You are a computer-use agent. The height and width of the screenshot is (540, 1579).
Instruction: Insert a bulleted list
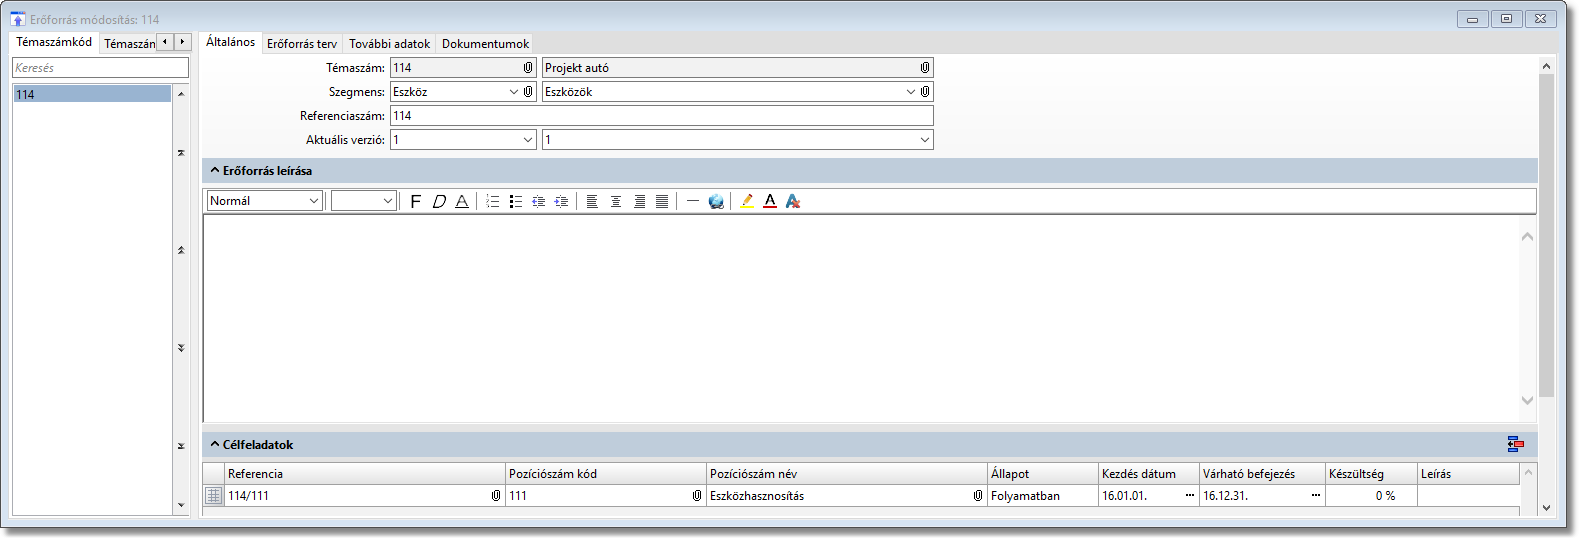[x=516, y=201]
